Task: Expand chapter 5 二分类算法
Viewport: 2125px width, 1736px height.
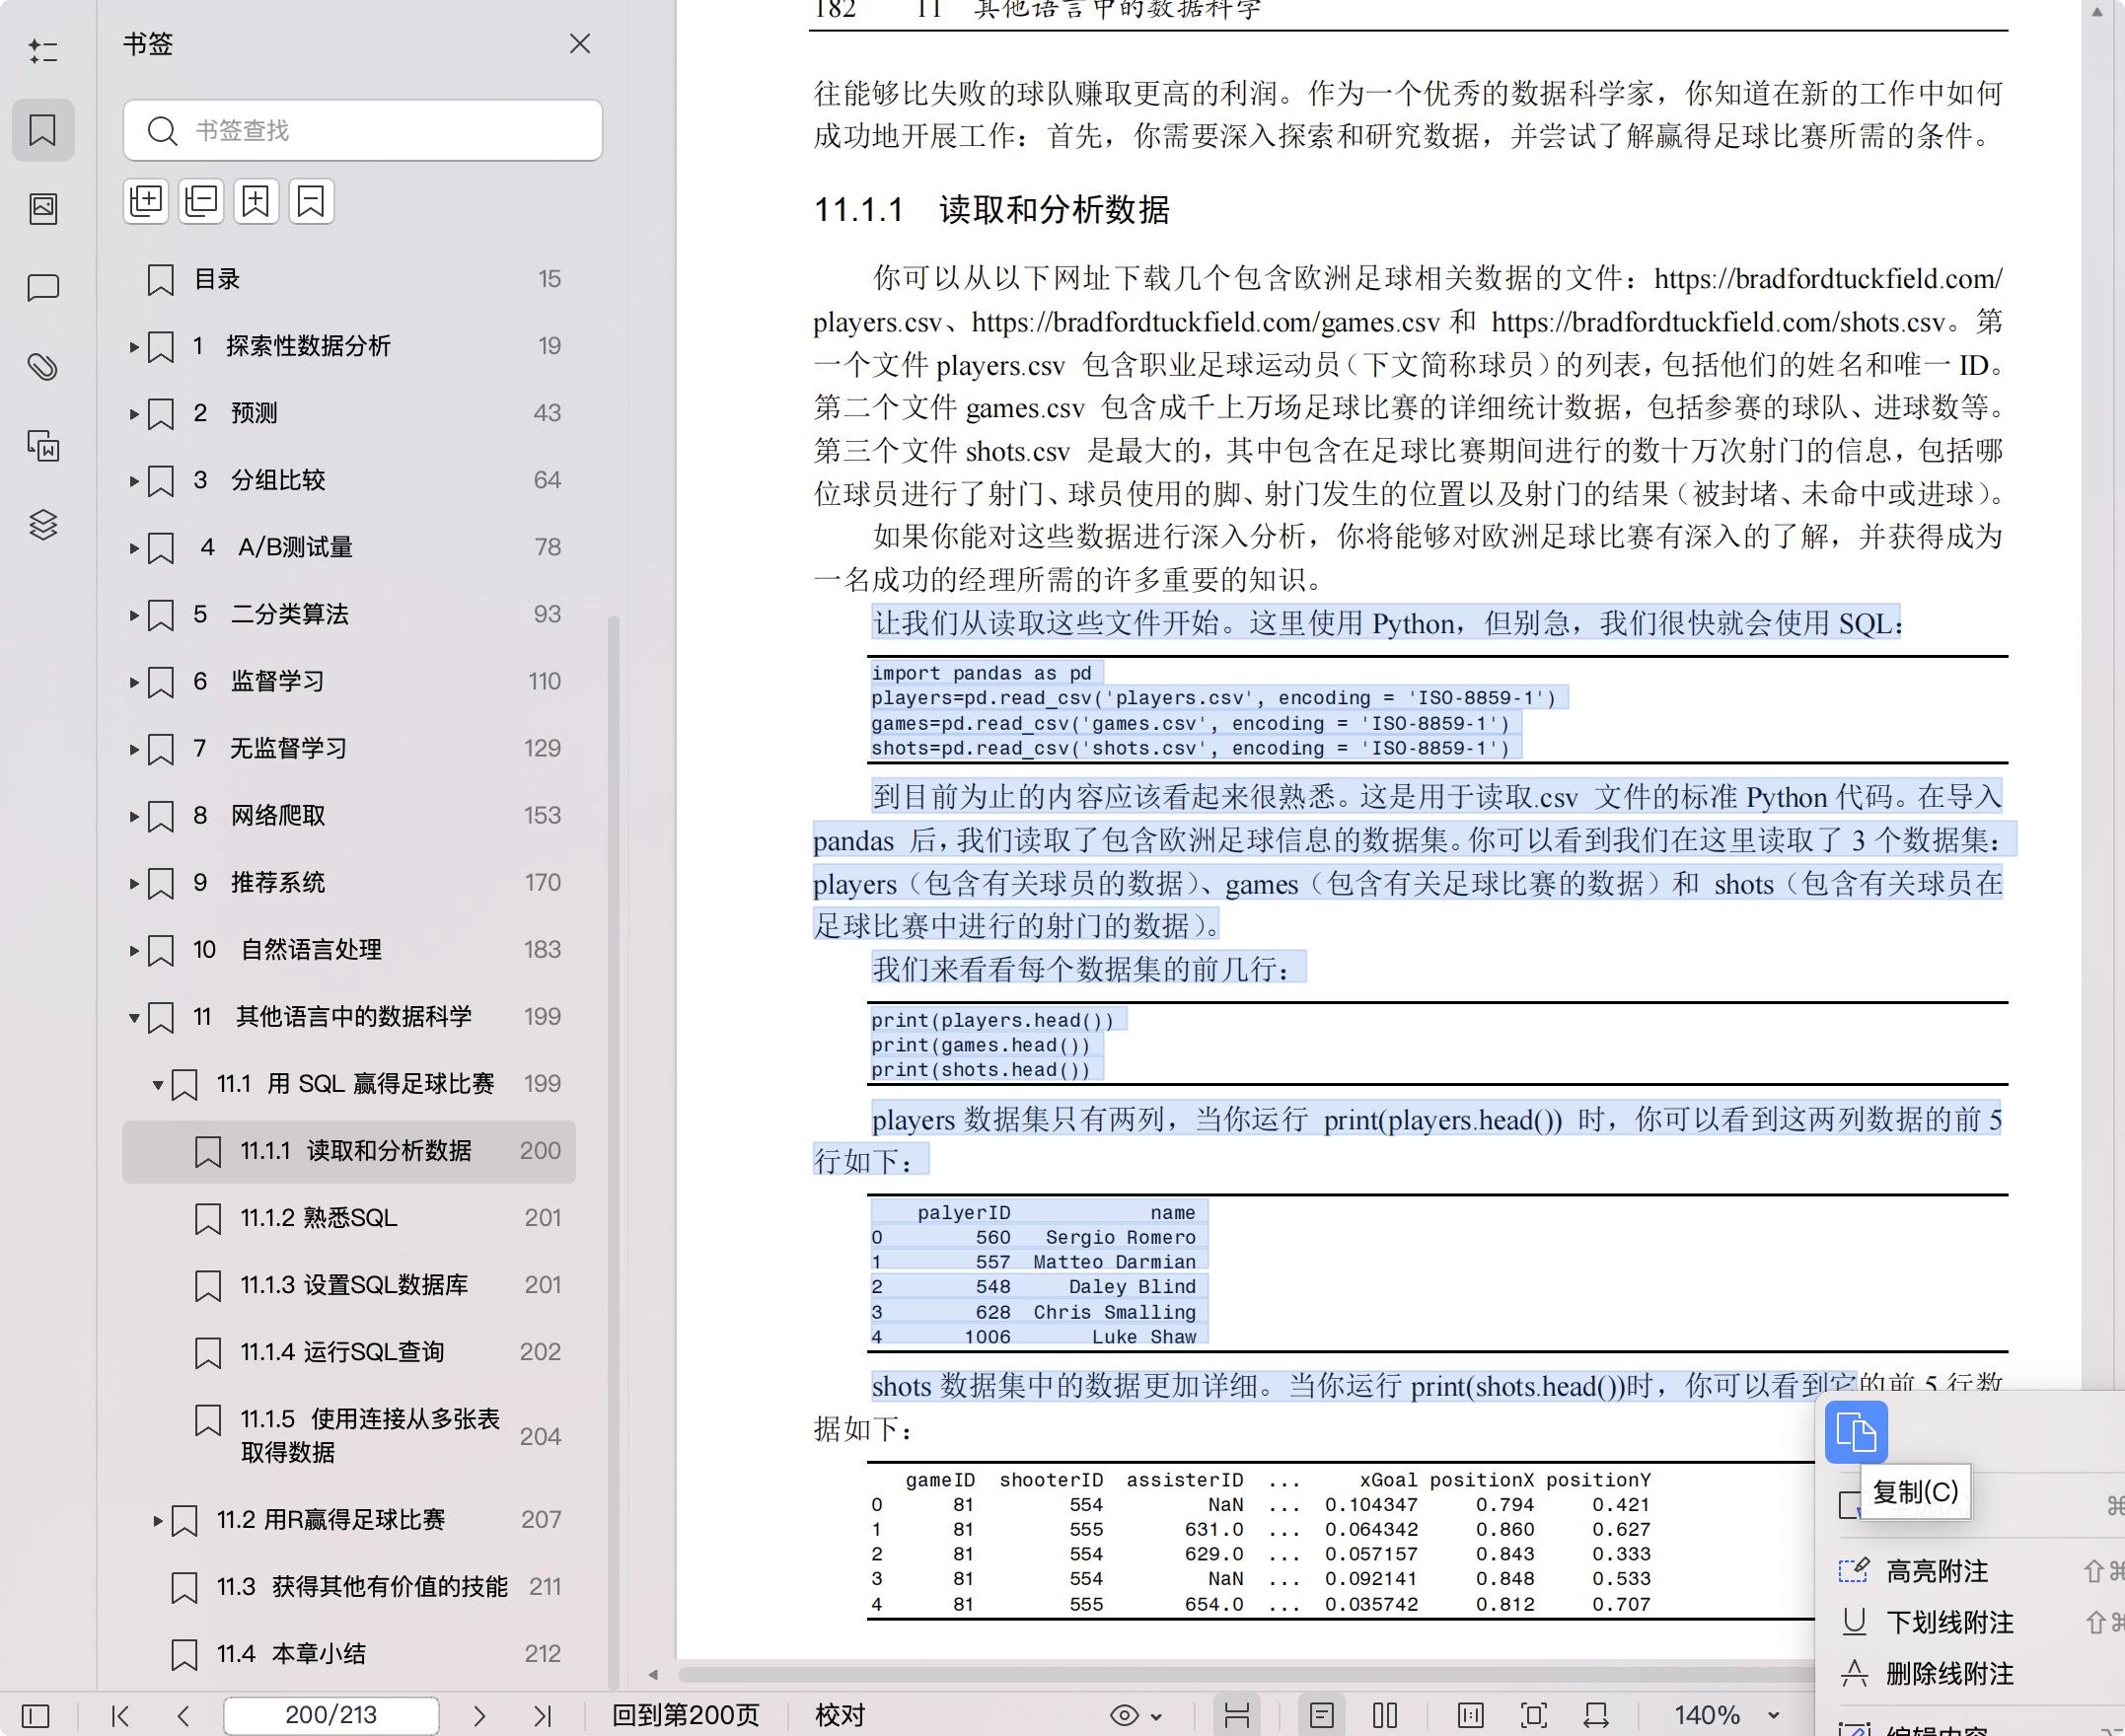Action: pyautogui.click(x=134, y=615)
